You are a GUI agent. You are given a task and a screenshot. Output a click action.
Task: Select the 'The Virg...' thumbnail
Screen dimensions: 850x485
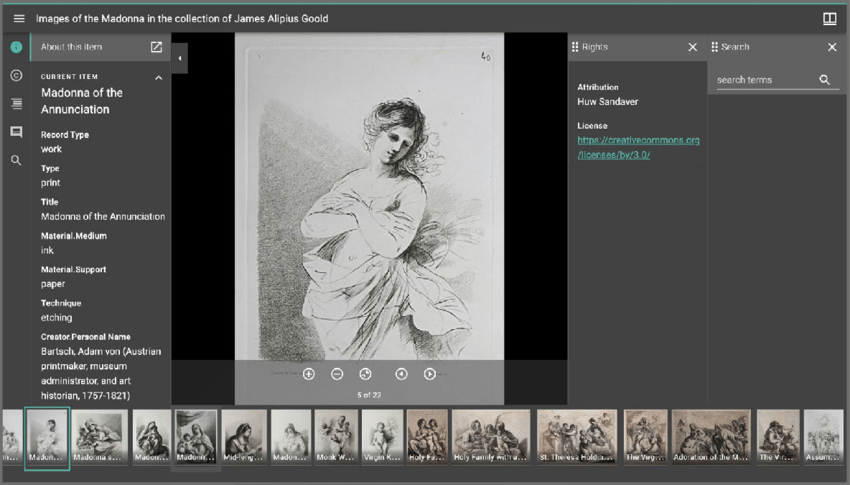[x=646, y=437]
